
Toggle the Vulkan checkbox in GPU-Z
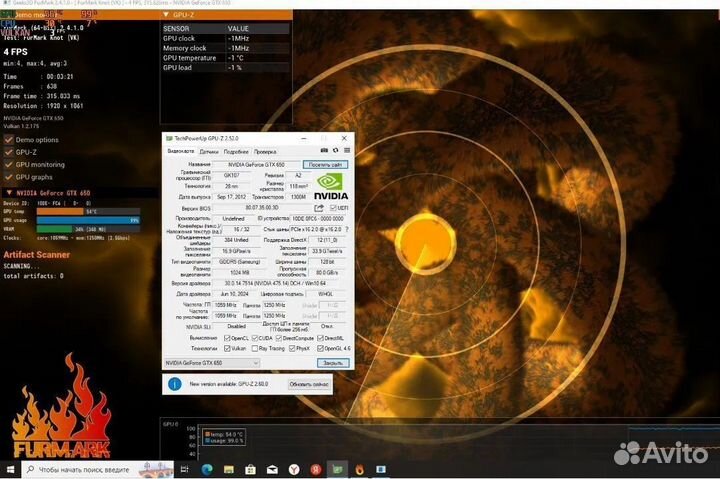227,349
